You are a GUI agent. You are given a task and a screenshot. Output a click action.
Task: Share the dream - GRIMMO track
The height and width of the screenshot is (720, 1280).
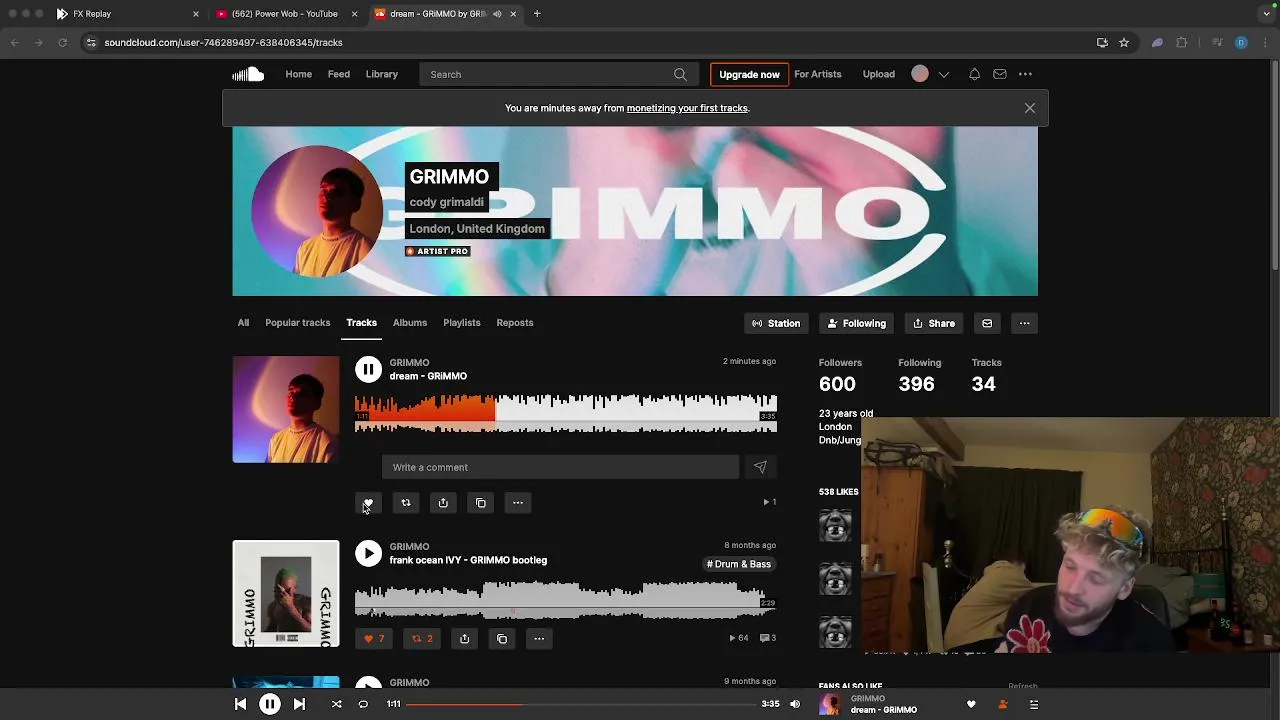(x=443, y=503)
